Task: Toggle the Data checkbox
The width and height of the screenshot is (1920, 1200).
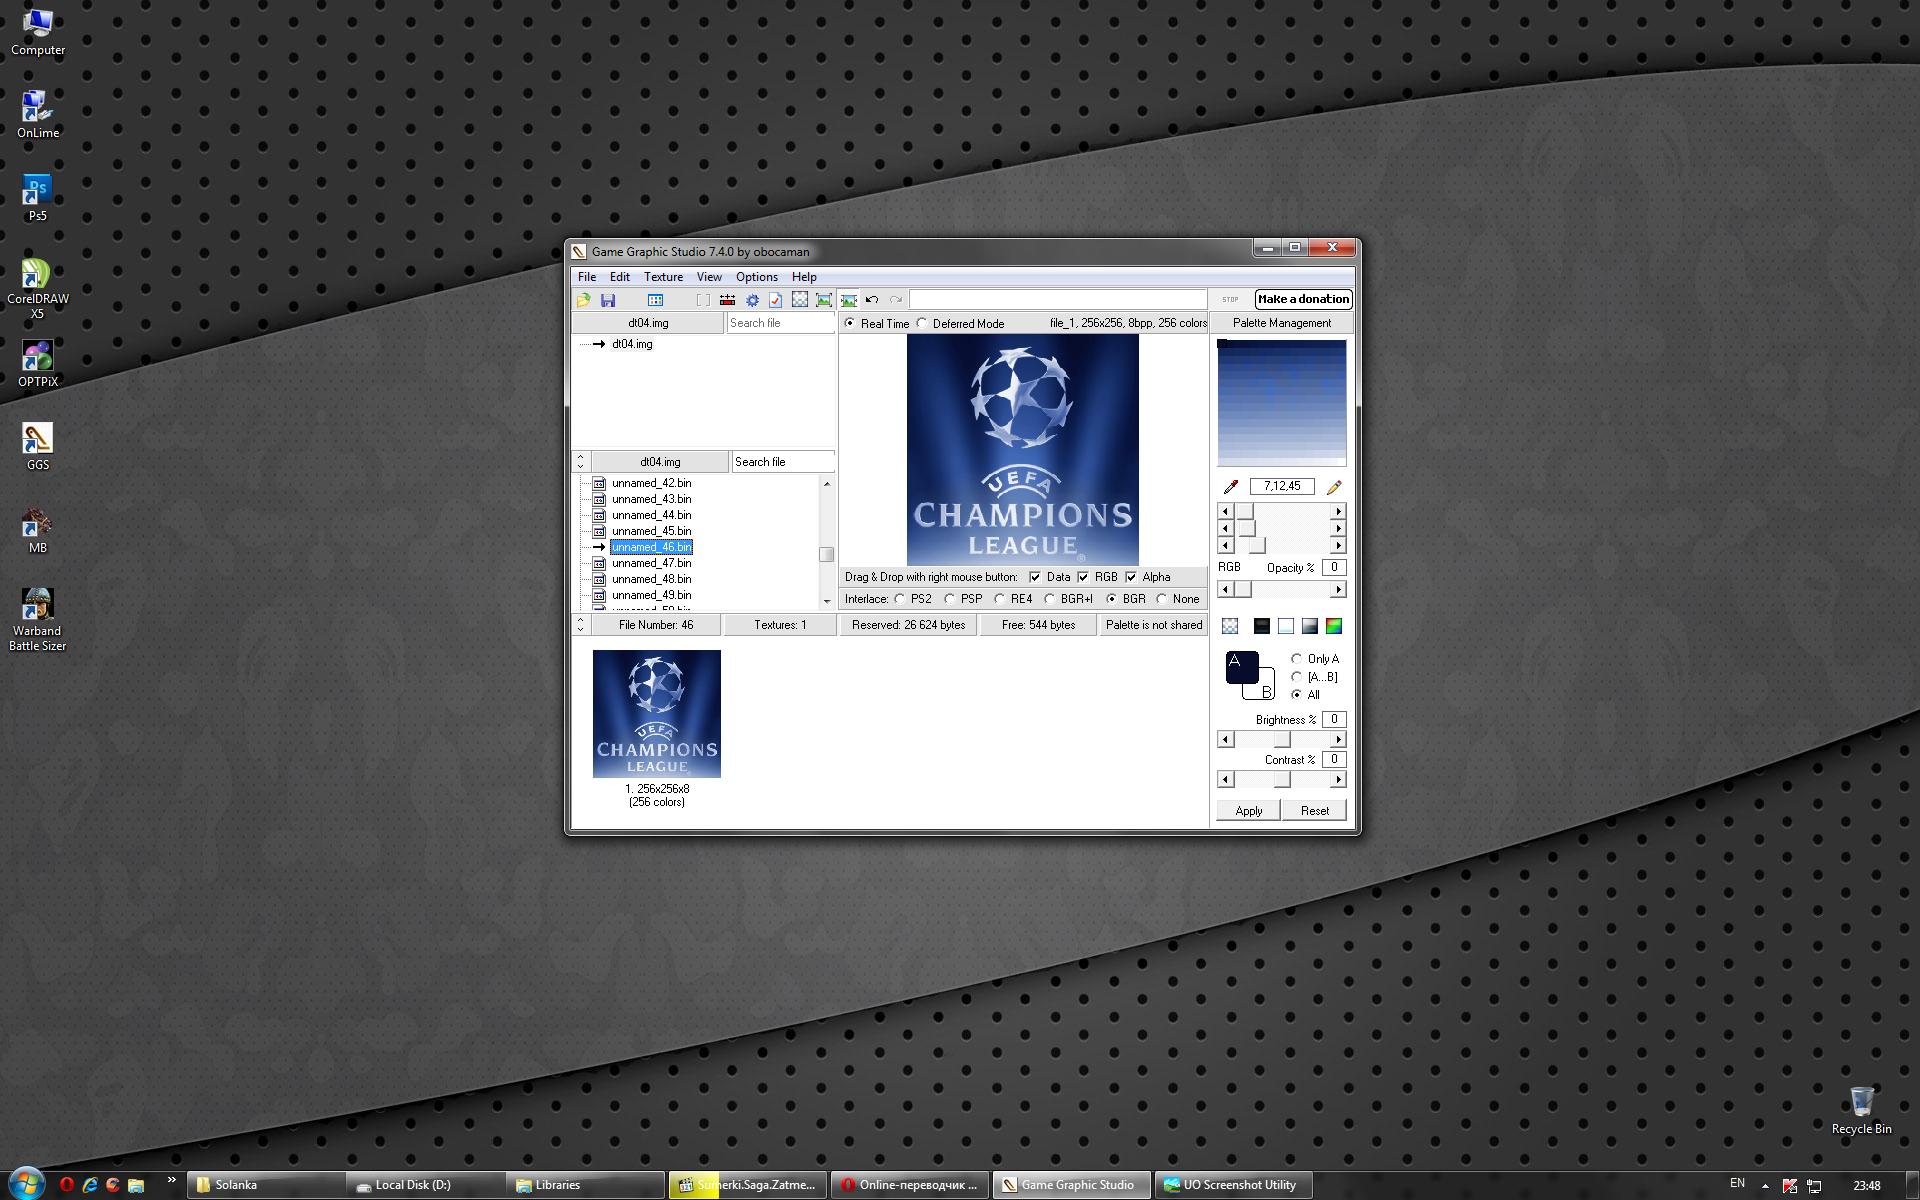Action: [x=1035, y=577]
